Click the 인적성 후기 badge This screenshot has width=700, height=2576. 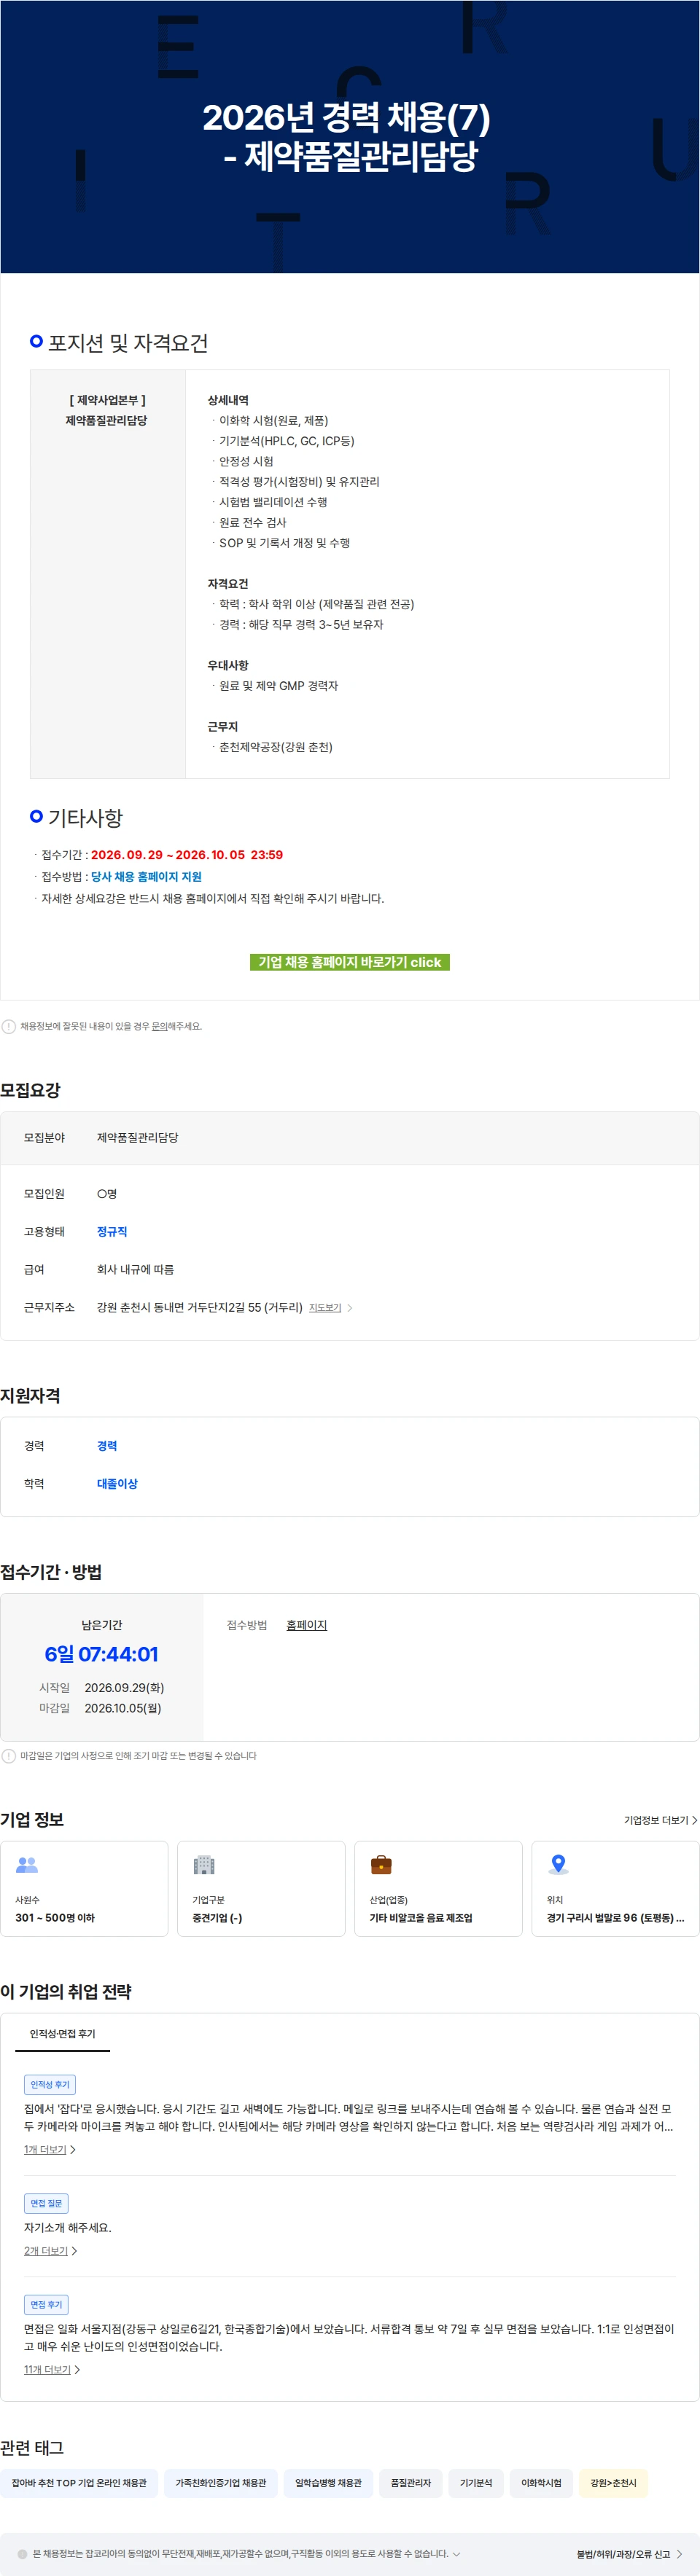[x=50, y=2084]
